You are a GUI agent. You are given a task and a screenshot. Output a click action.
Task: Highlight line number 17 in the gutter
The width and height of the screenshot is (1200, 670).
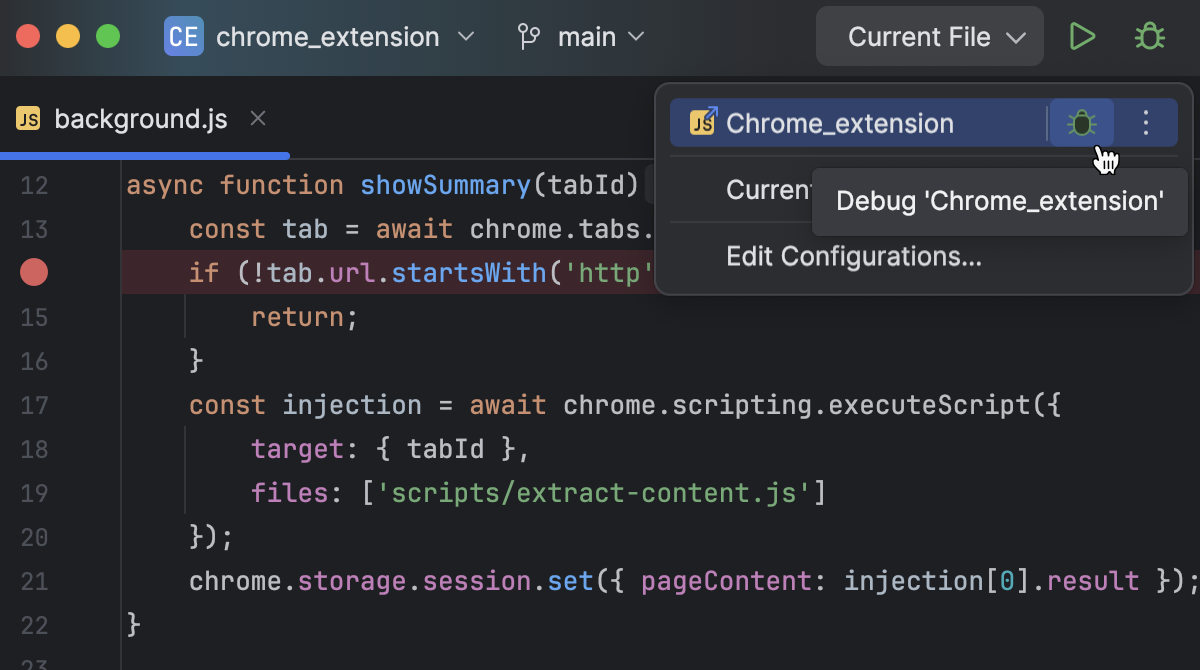(x=33, y=404)
